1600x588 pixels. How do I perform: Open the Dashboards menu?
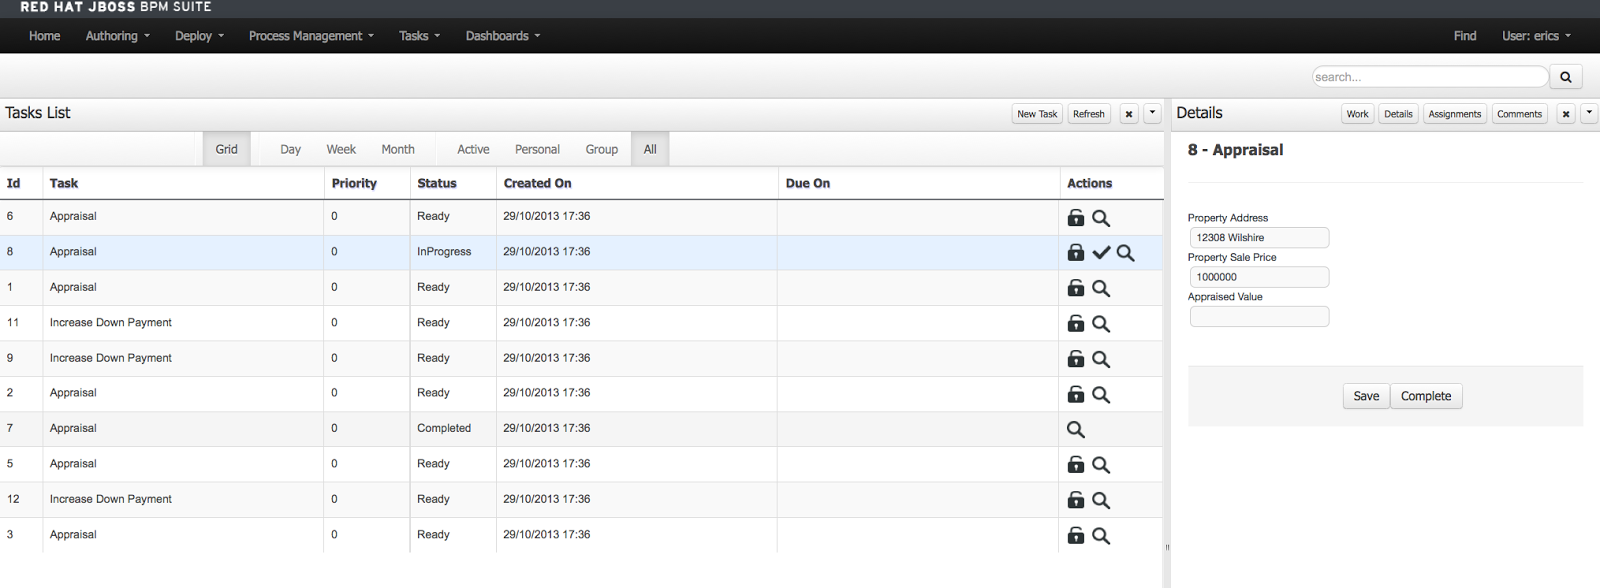[x=503, y=36]
